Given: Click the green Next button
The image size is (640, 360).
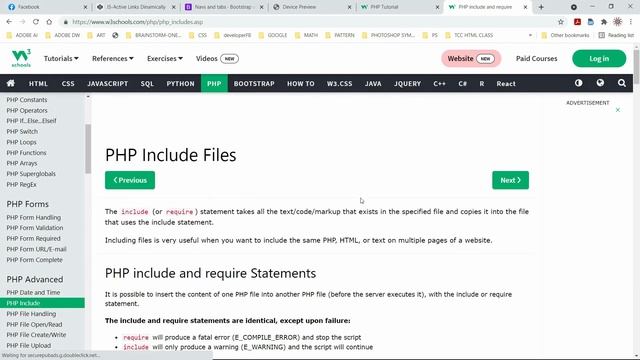Looking at the screenshot, I should click(x=510, y=180).
